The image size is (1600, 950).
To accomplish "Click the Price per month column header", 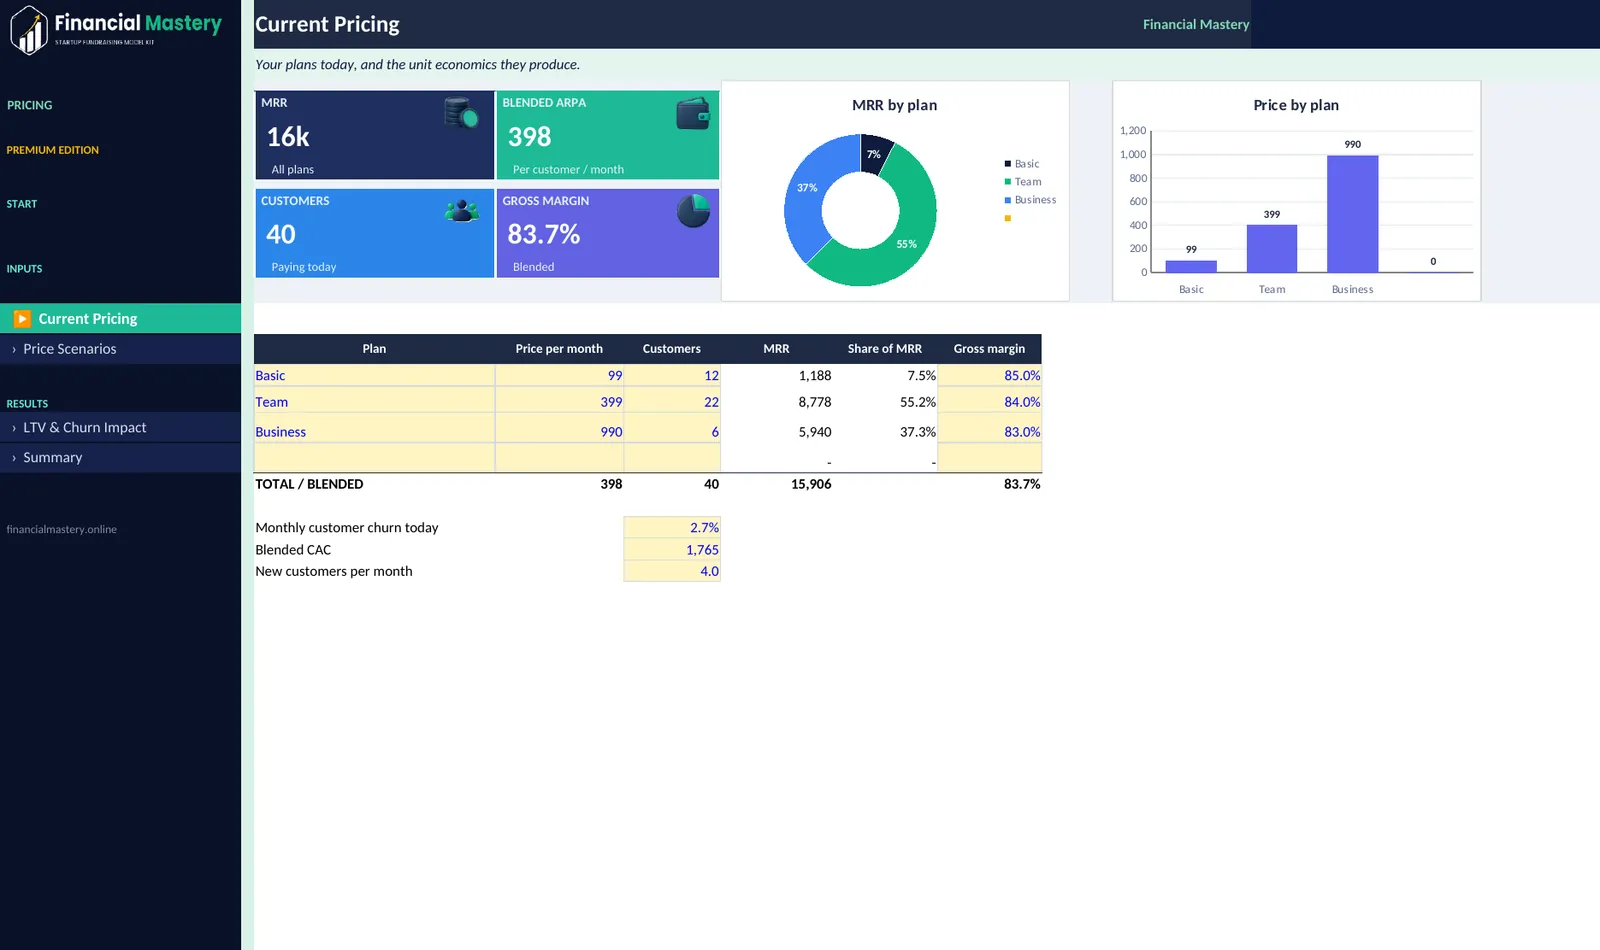I will 559,349.
